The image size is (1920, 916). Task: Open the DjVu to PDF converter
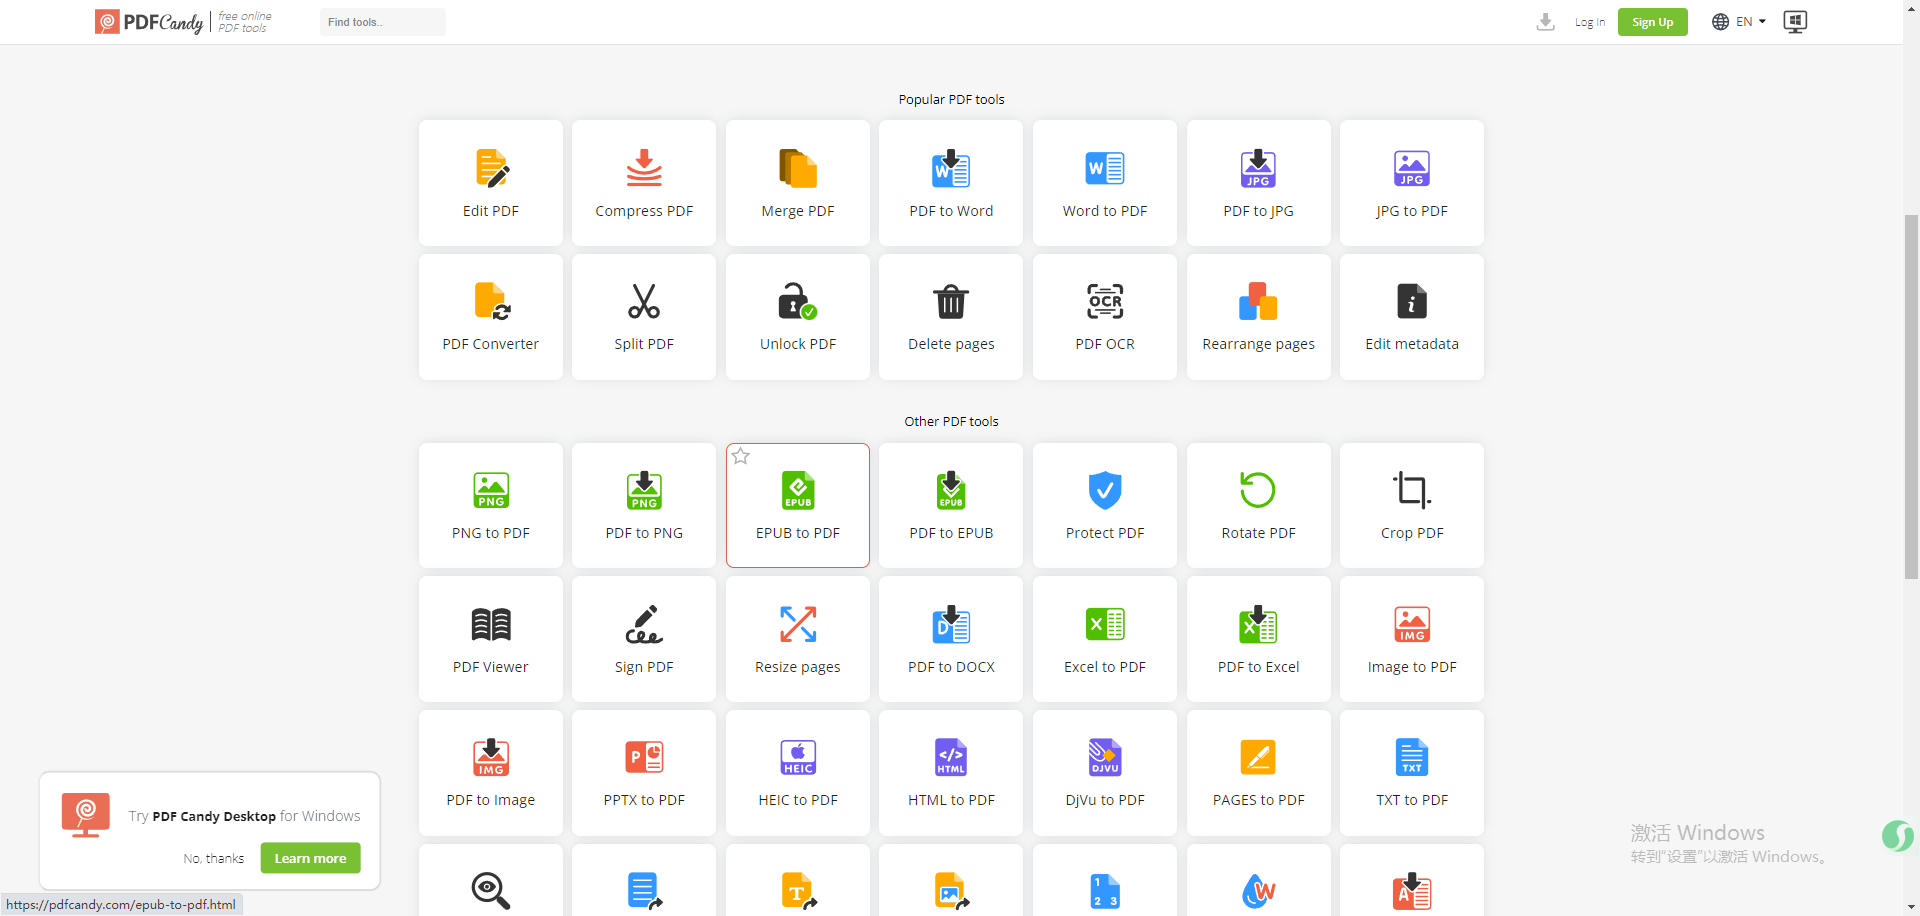pos(1105,773)
